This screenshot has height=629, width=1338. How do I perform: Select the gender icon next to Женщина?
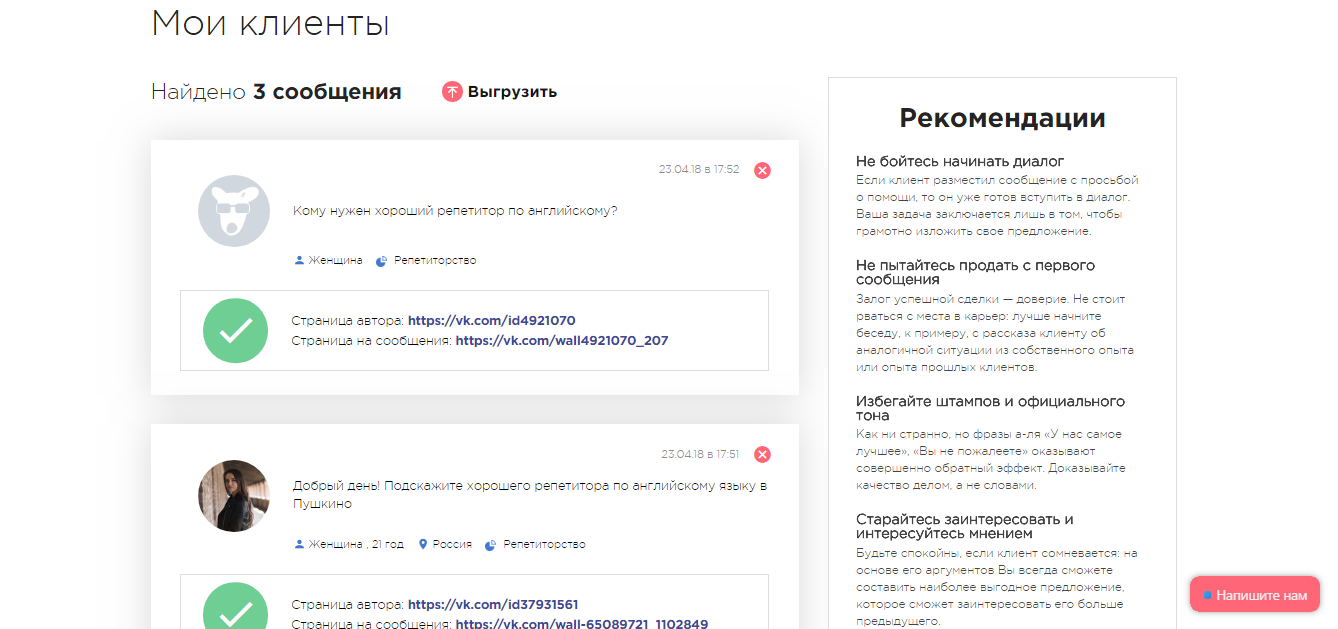point(298,259)
